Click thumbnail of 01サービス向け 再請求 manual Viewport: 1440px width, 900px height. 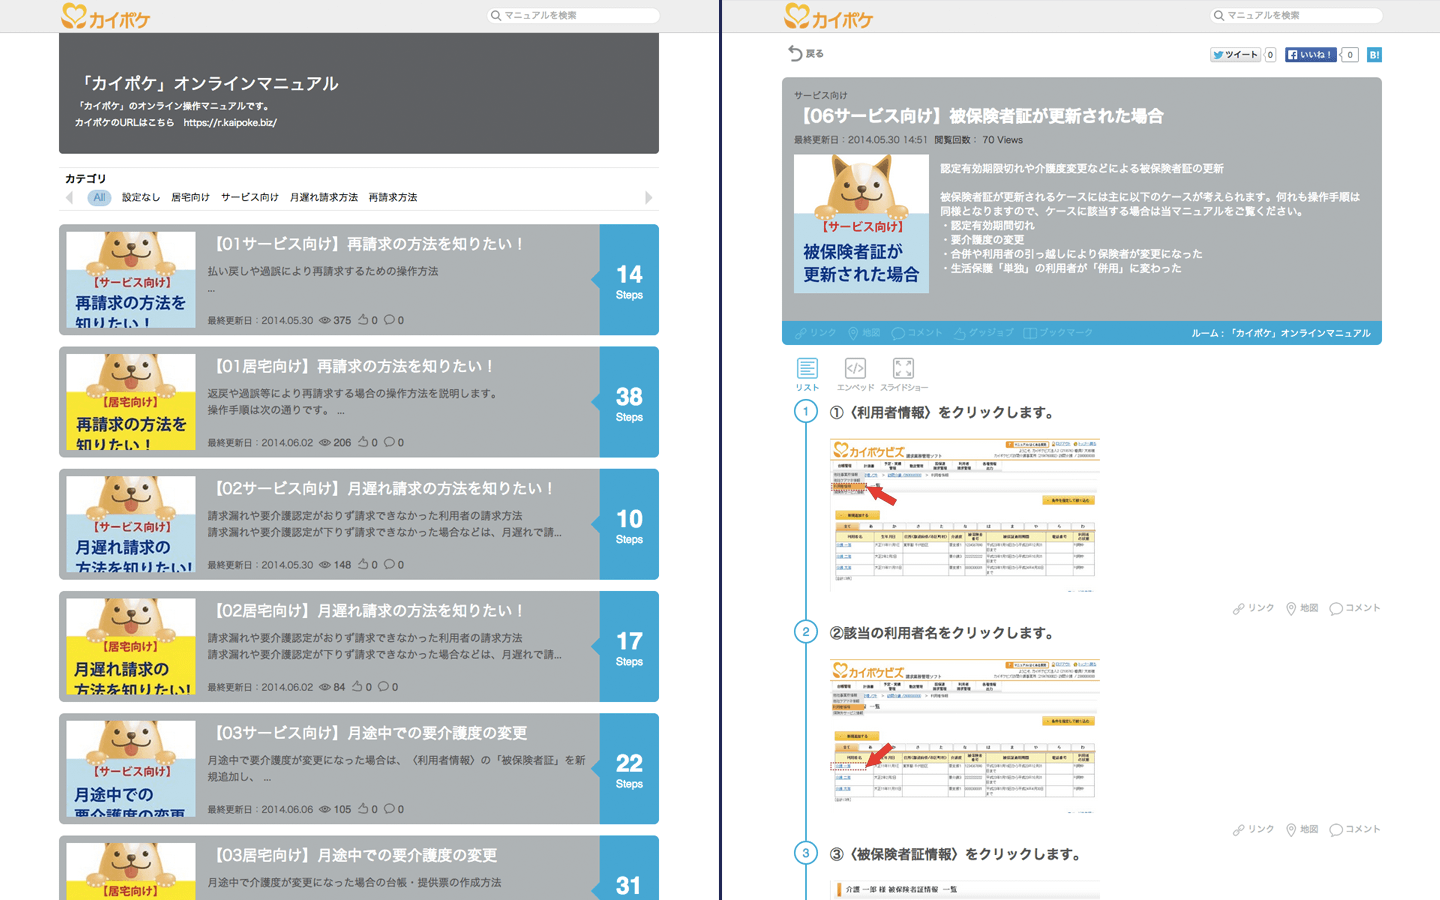click(131, 280)
